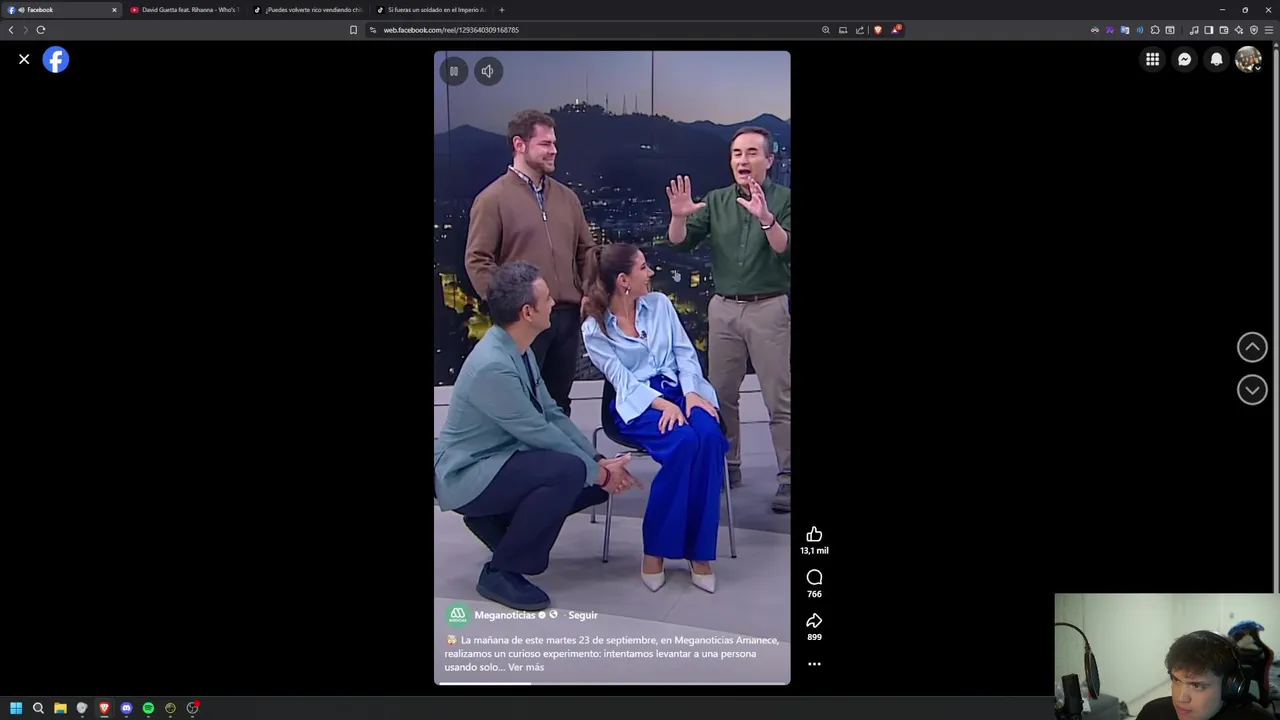
Task: Go to Facebook home via logo
Action: (x=56, y=60)
